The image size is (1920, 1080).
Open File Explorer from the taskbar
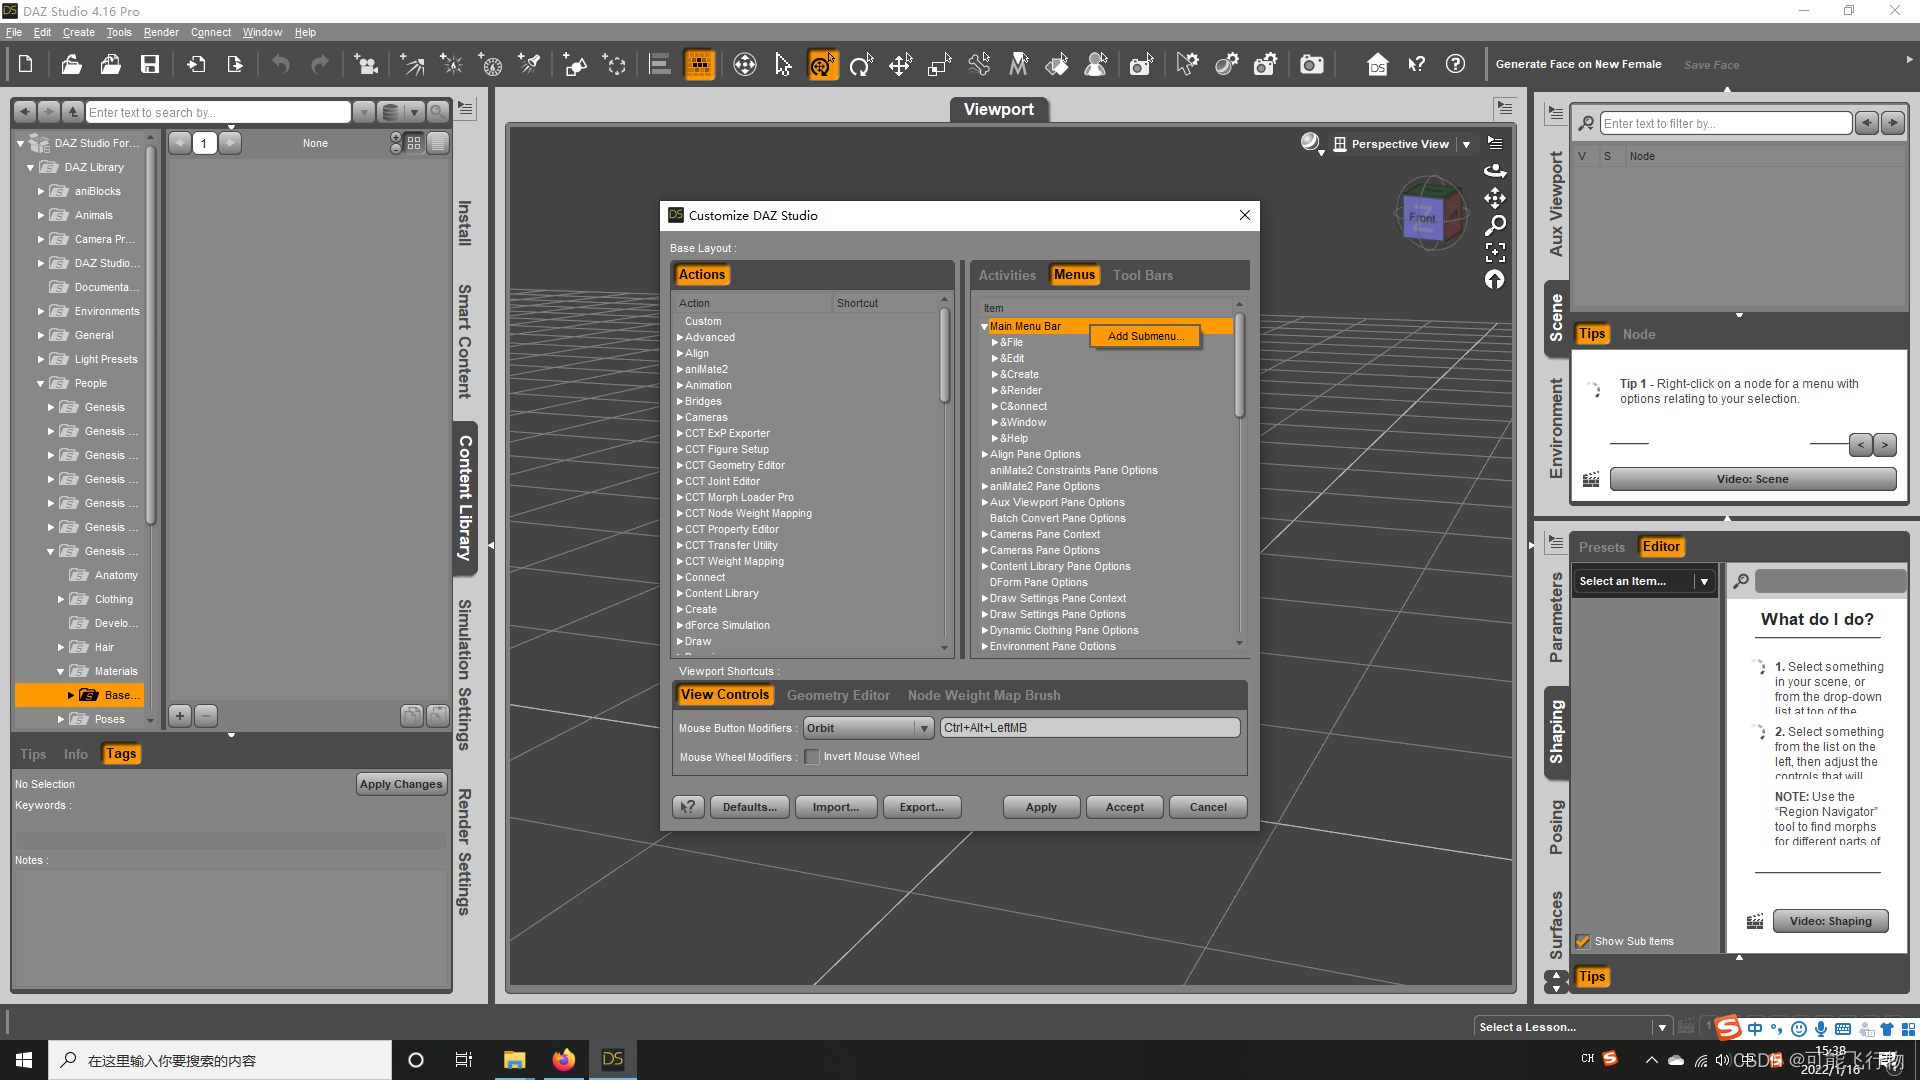(x=514, y=1060)
